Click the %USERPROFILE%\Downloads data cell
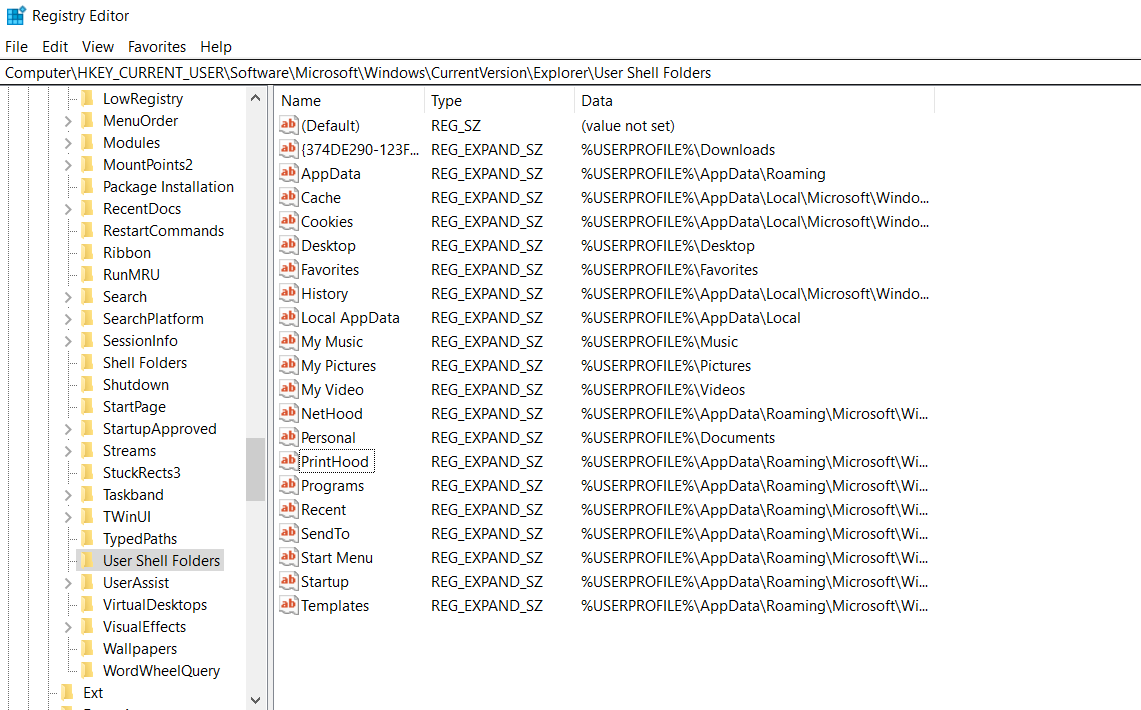Viewport: 1141px width, 710px height. tap(677, 149)
